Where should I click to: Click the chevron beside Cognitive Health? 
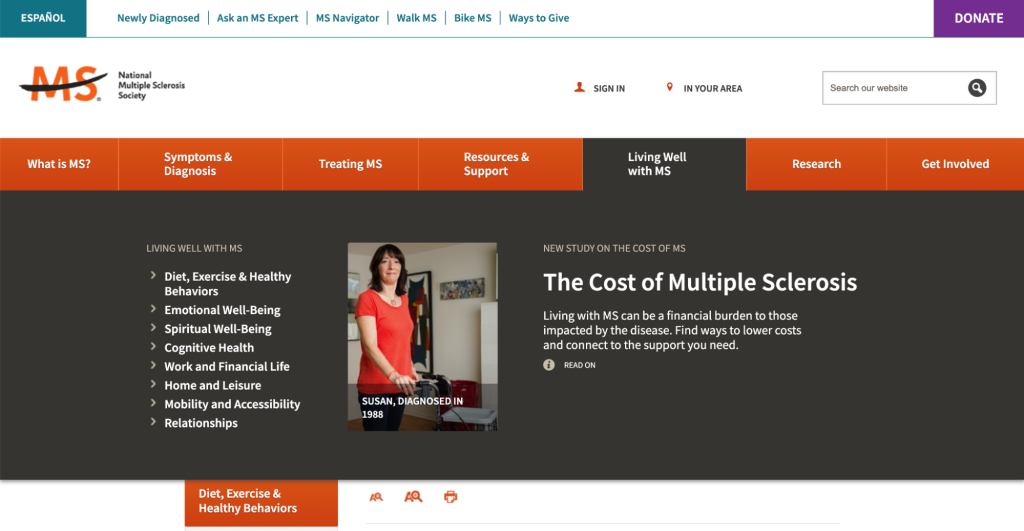tap(153, 347)
